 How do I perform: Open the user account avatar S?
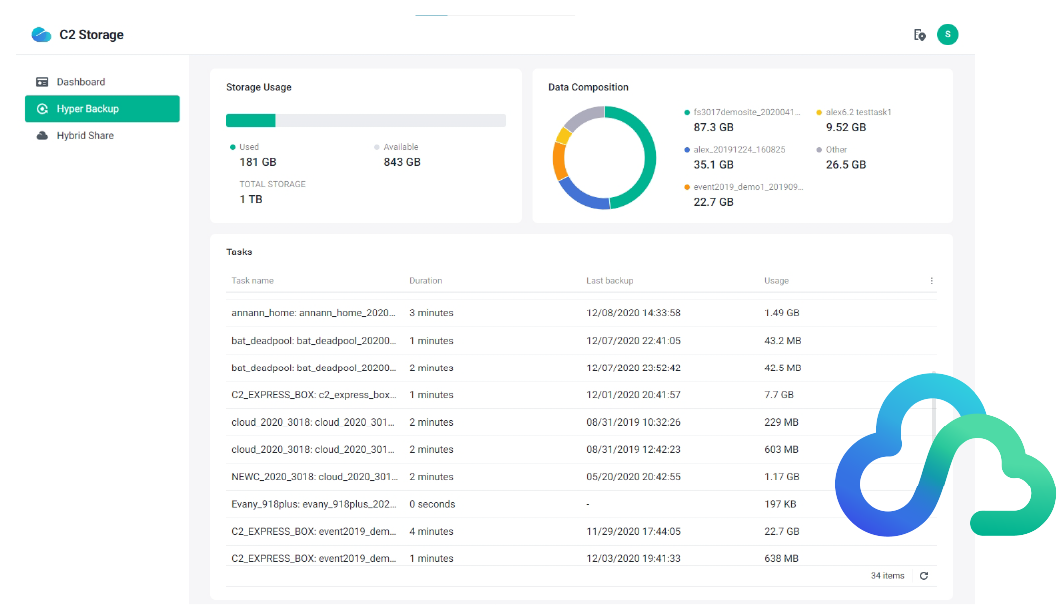coord(948,34)
